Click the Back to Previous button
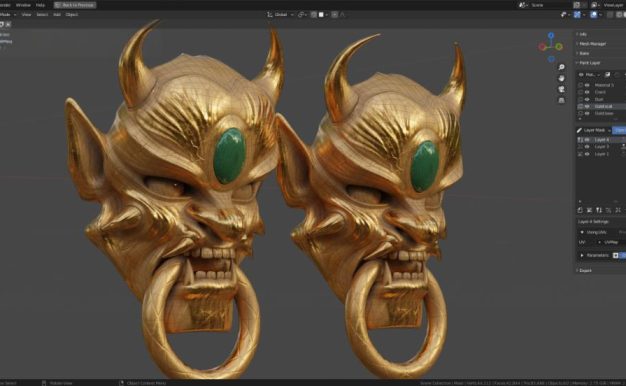This screenshot has width=626, height=386. (x=75, y=5)
